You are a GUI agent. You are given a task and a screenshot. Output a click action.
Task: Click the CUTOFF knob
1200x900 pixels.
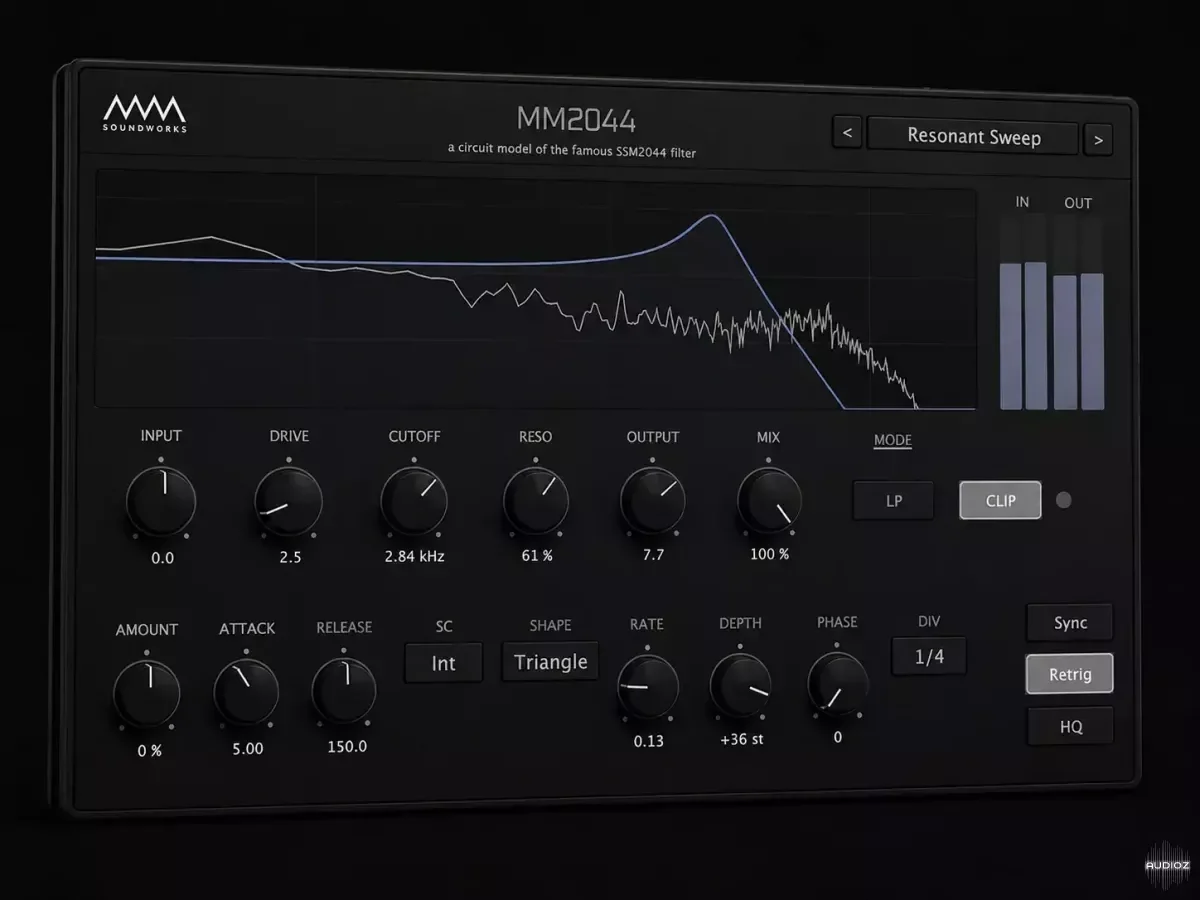[x=414, y=500]
